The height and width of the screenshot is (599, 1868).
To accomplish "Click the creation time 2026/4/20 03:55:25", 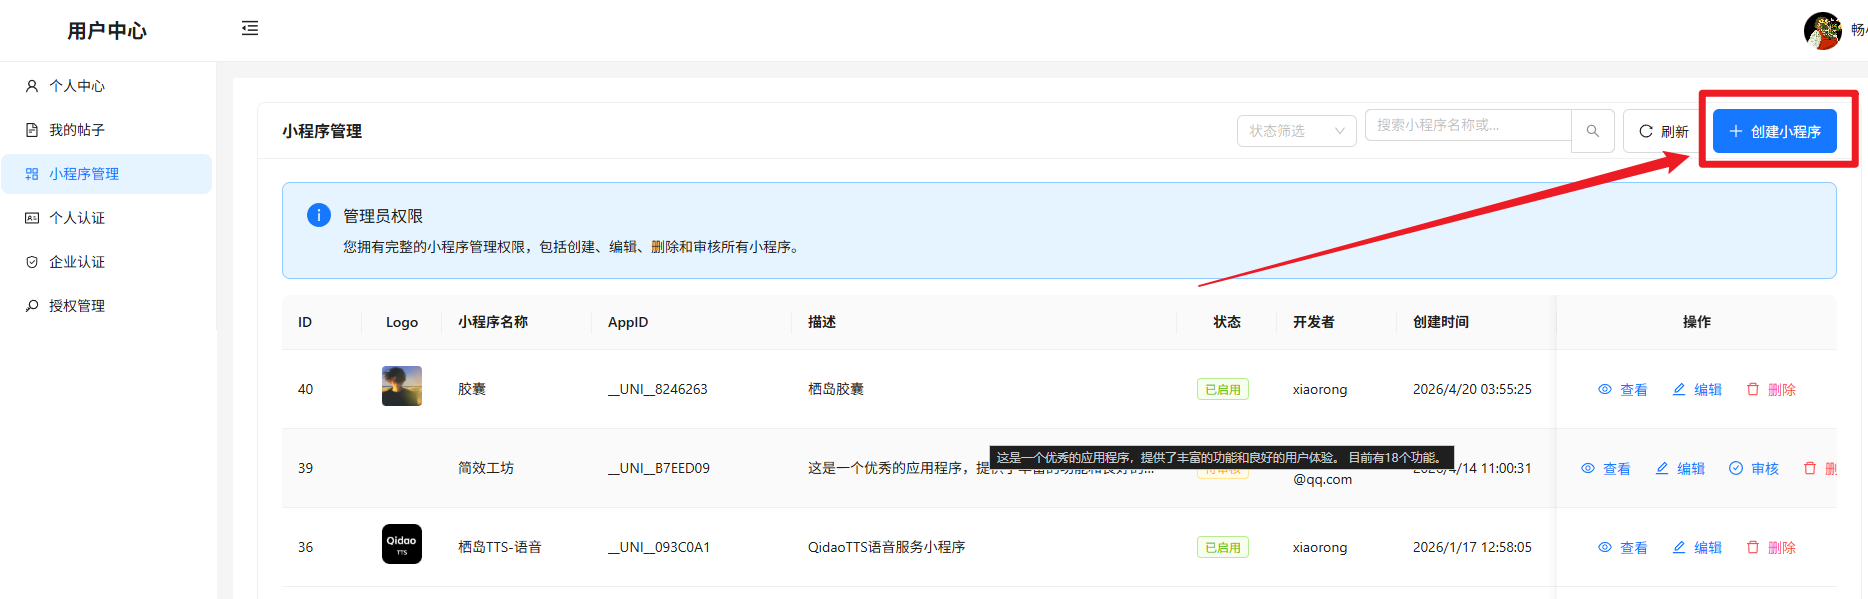I will pos(1472,389).
